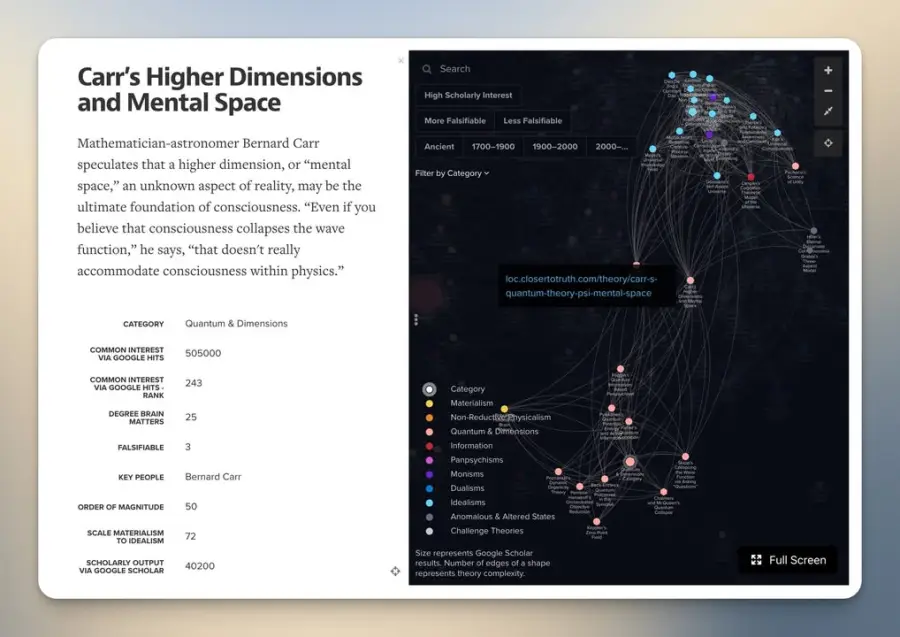Click the Monisms purple legend swatch
Screen dimensions: 900x637
tap(429, 475)
